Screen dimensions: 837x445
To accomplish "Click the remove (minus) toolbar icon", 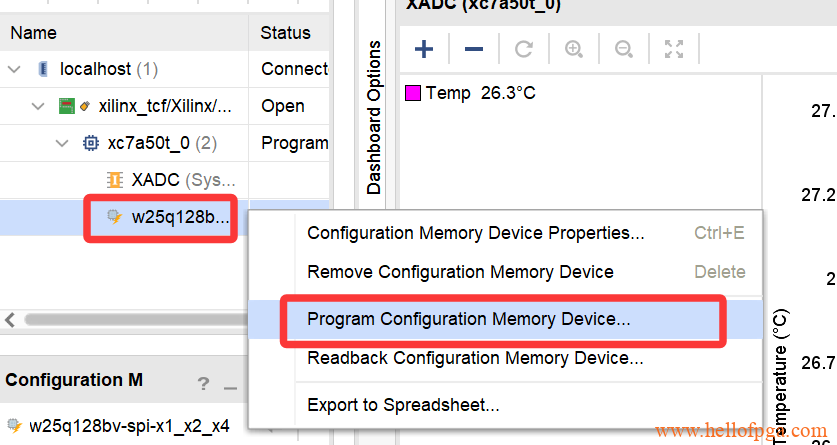I will pos(474,48).
